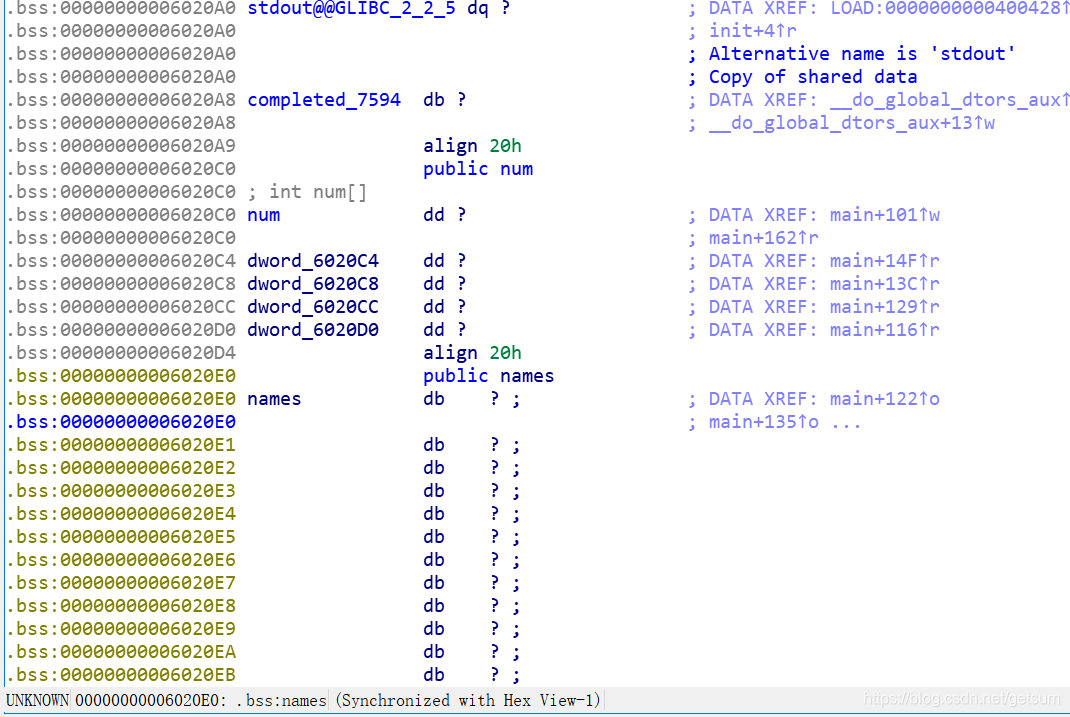Click address .bss:00000000006020E8
The width and height of the screenshot is (1070, 717).
tap(121, 606)
